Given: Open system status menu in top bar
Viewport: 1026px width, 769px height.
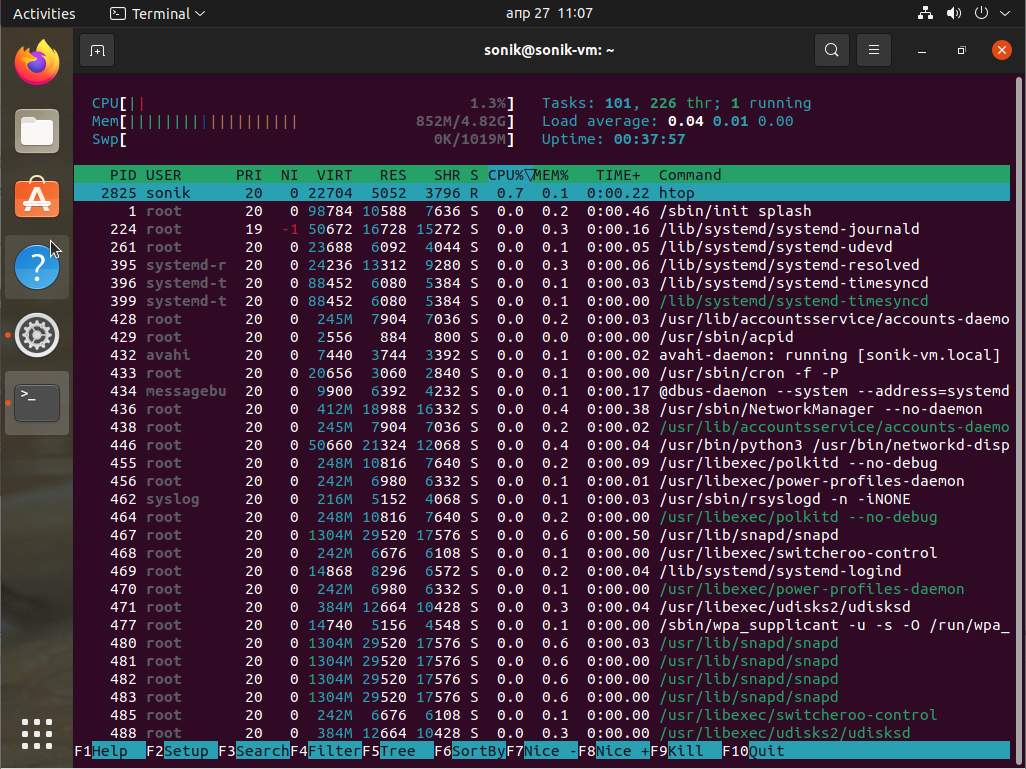Looking at the screenshot, I should click(956, 14).
